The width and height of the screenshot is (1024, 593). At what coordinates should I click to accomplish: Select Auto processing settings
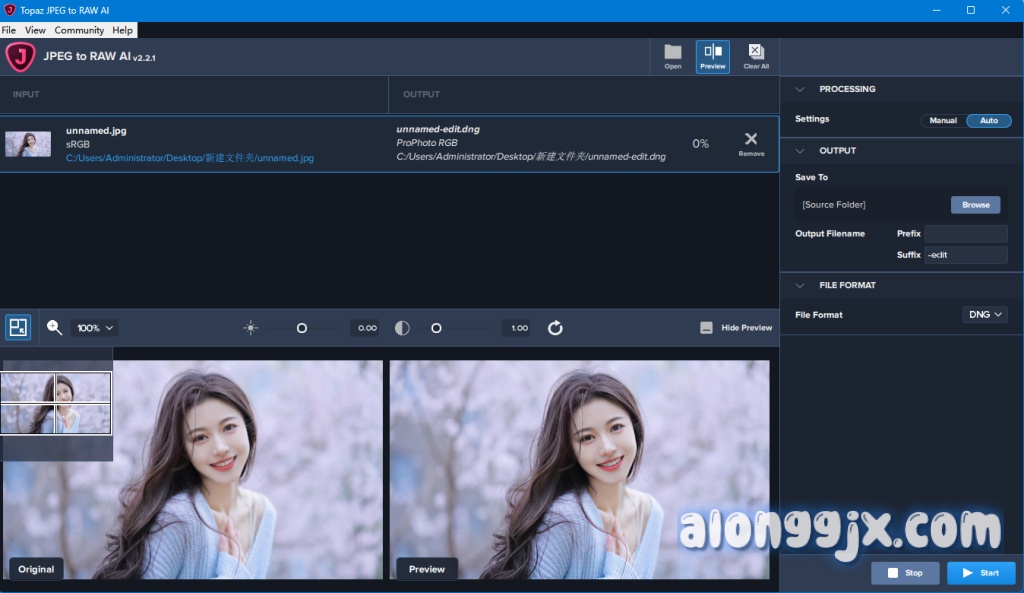pyautogui.click(x=988, y=120)
